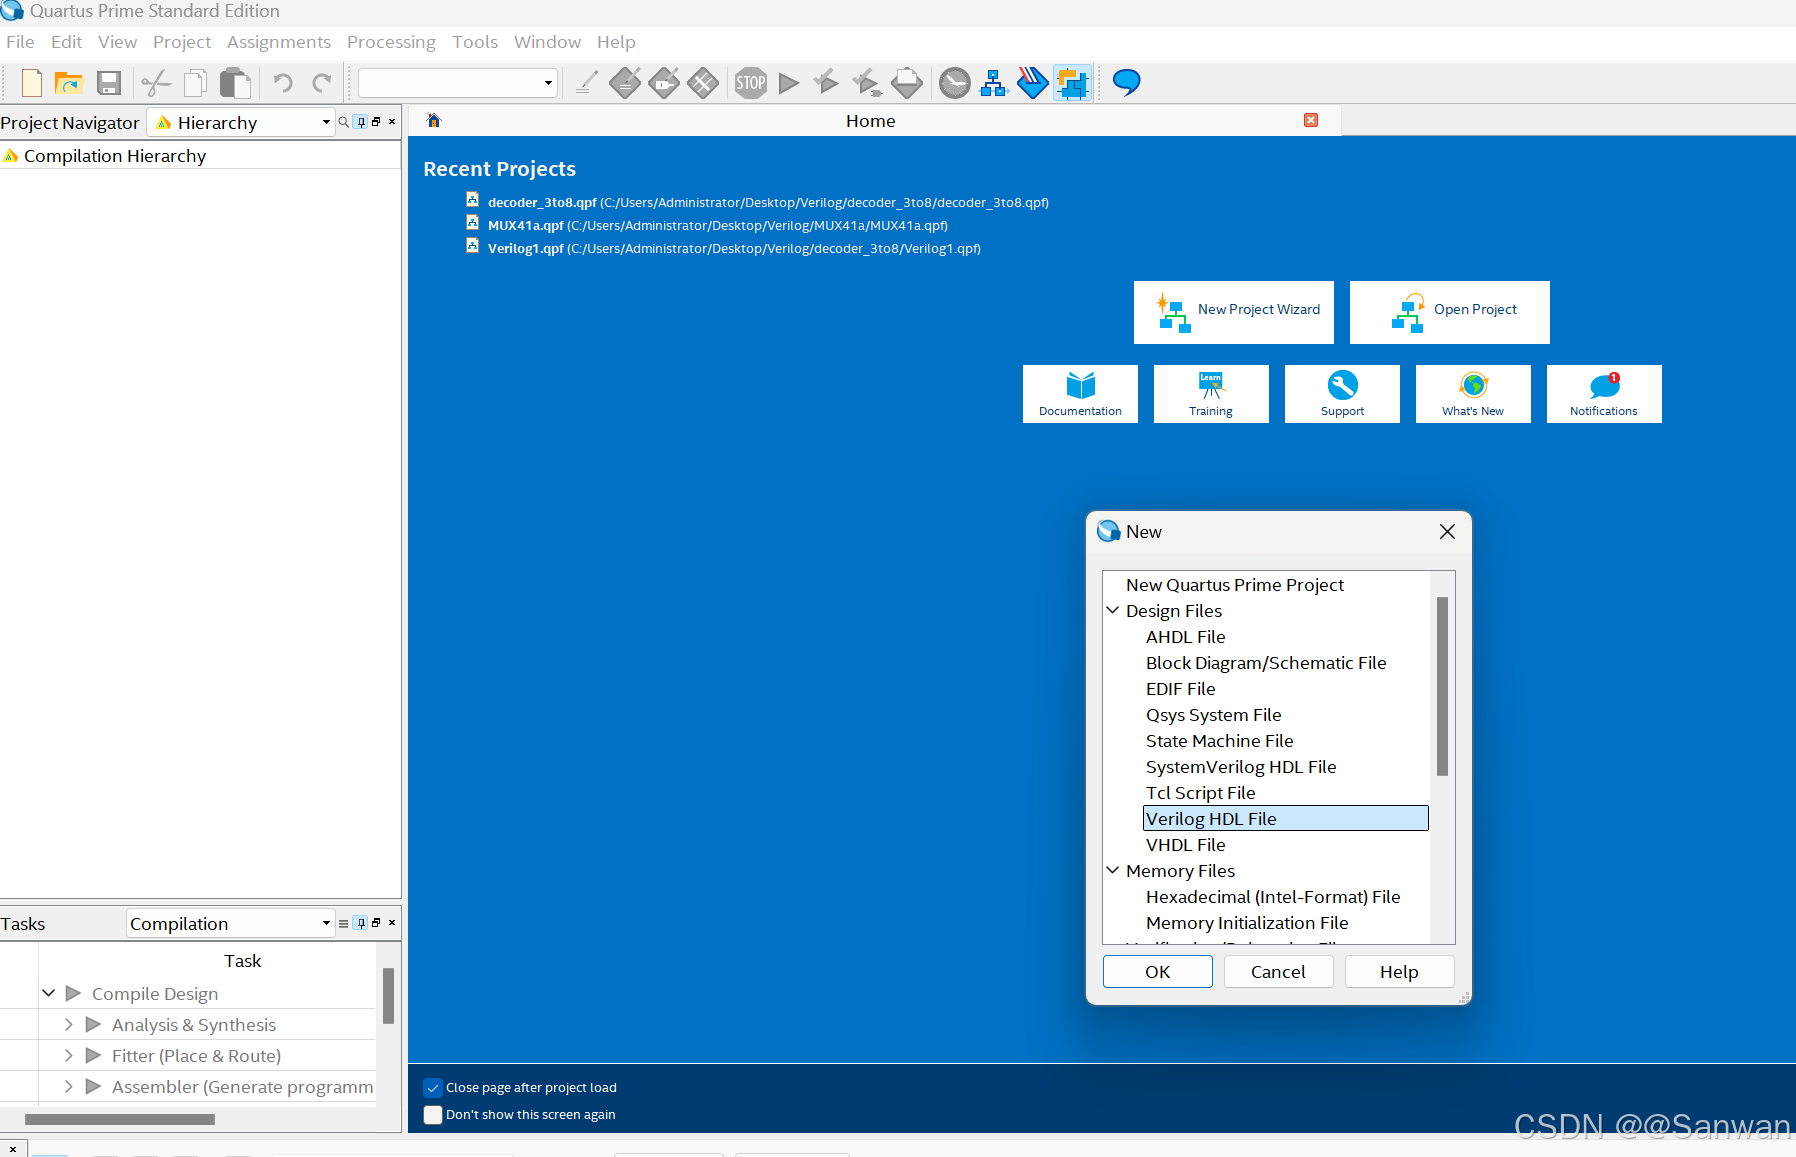Click the Save toolbar icon
Image resolution: width=1796 pixels, height=1157 pixels.
[109, 83]
